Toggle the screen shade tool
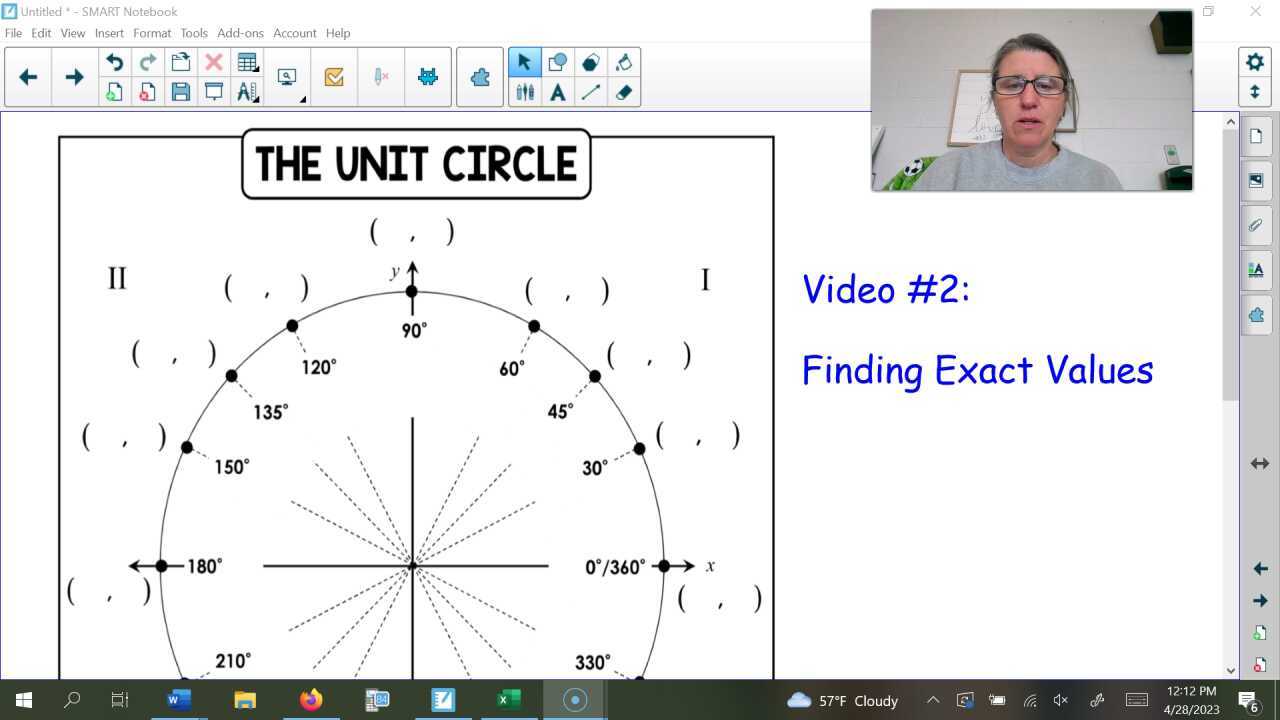This screenshot has width=1280, height=720. (x=214, y=92)
